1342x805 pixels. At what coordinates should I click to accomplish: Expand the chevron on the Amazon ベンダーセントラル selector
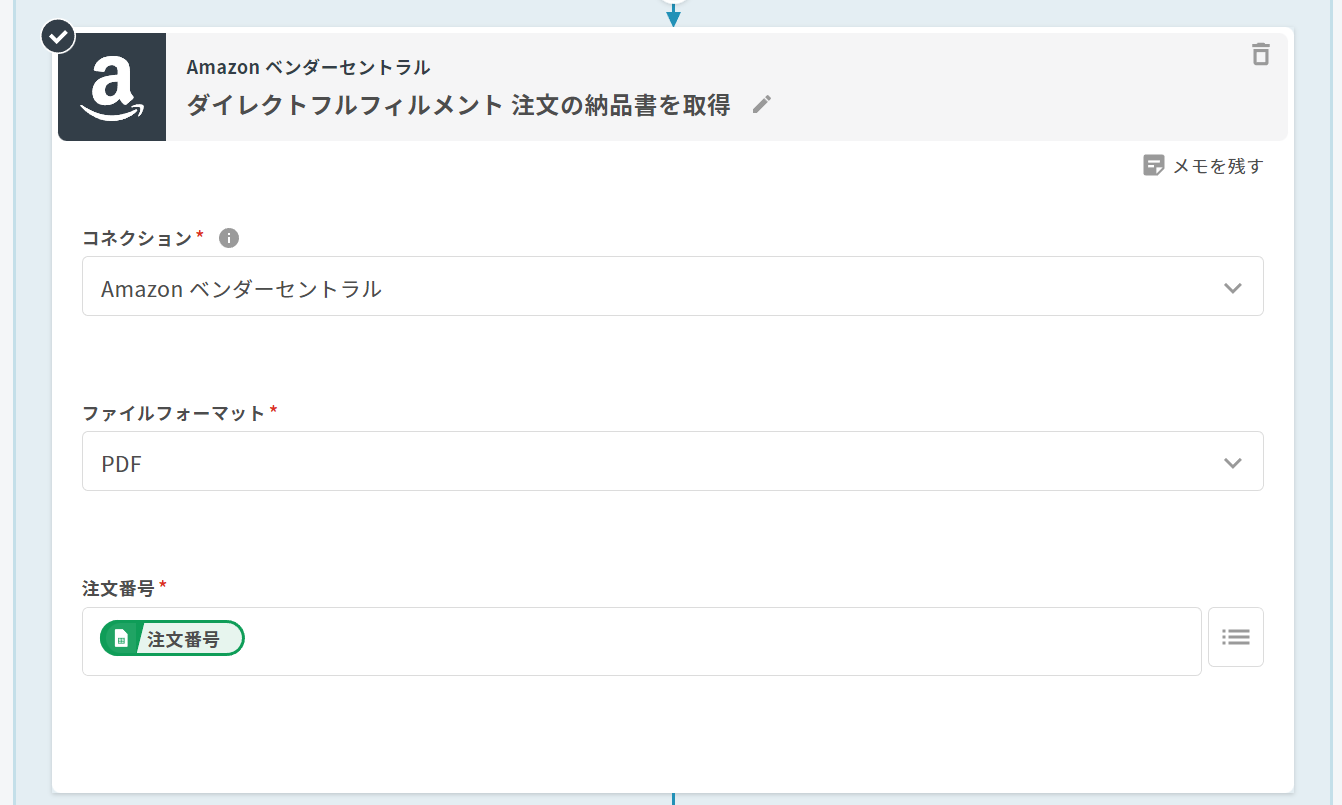(1232, 288)
